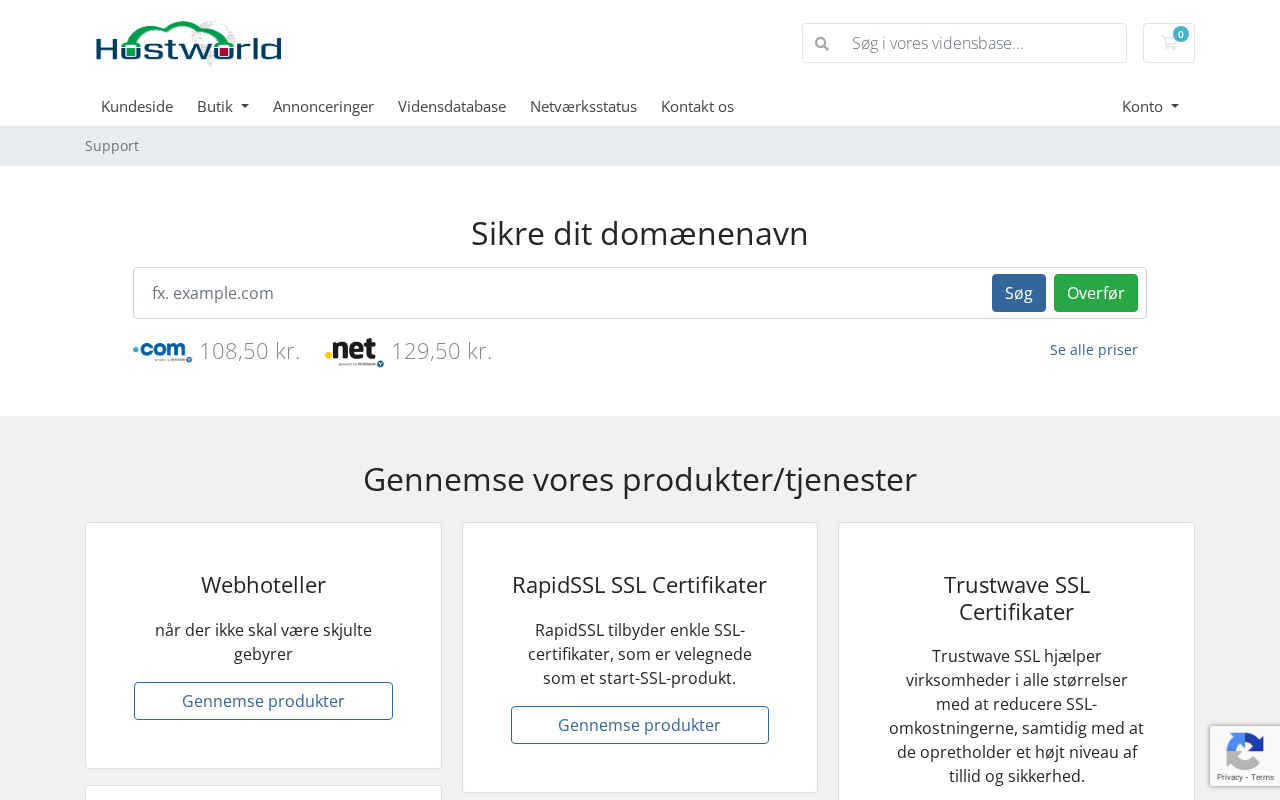Focus the domain name input field

(x=560, y=293)
